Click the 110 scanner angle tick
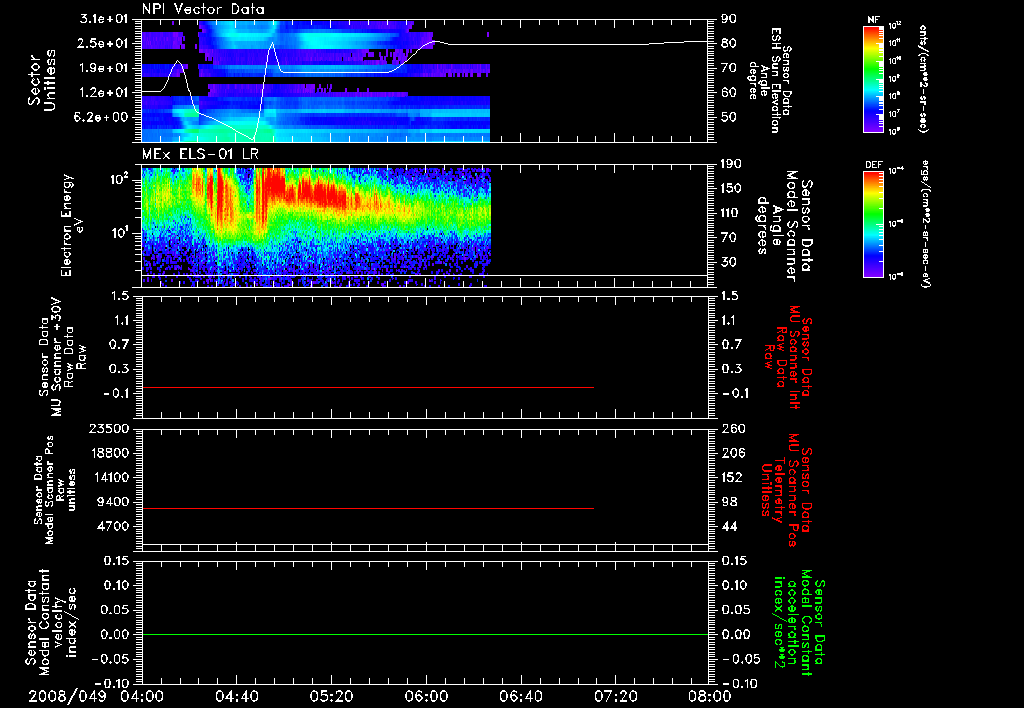The image size is (1024, 708). coord(731,214)
